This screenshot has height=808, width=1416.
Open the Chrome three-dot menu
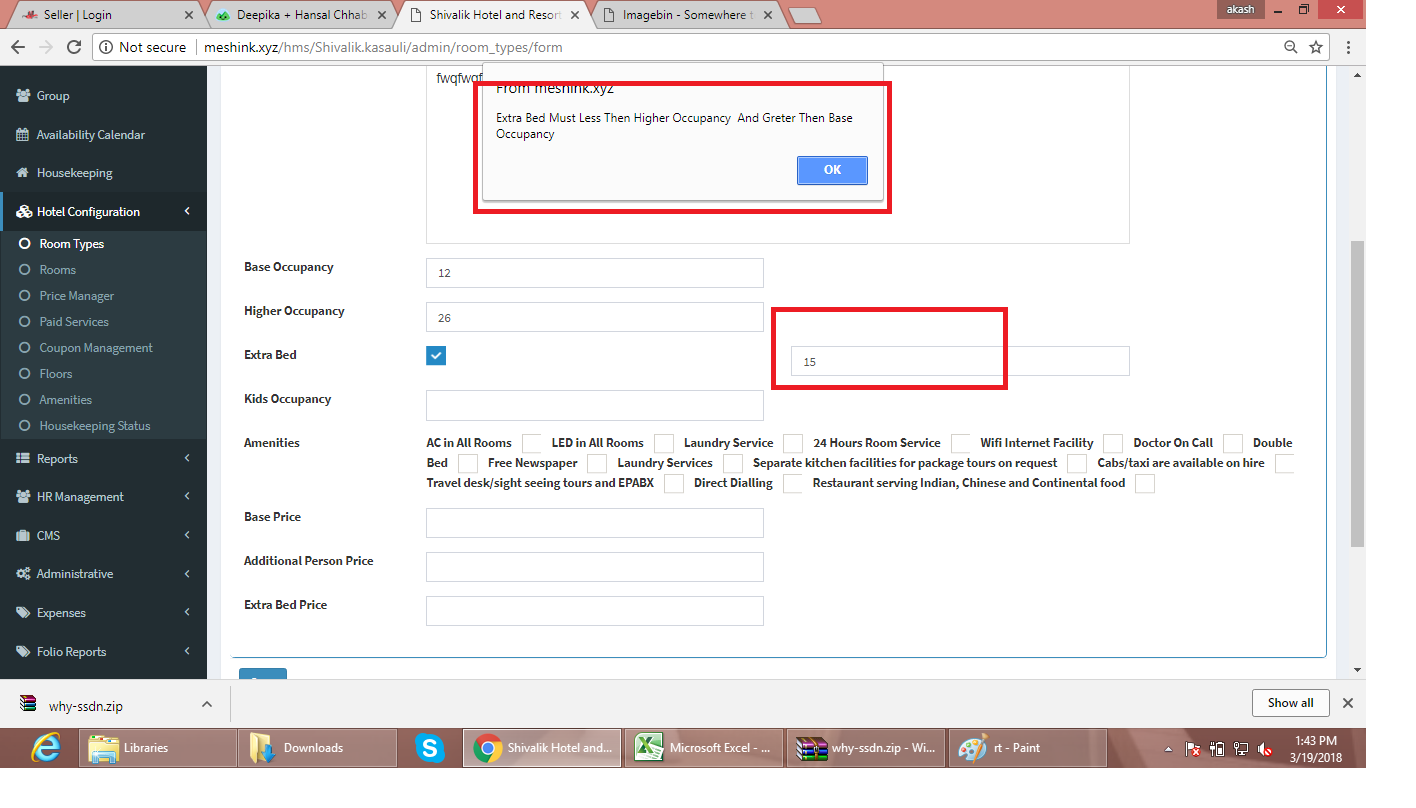click(1349, 47)
